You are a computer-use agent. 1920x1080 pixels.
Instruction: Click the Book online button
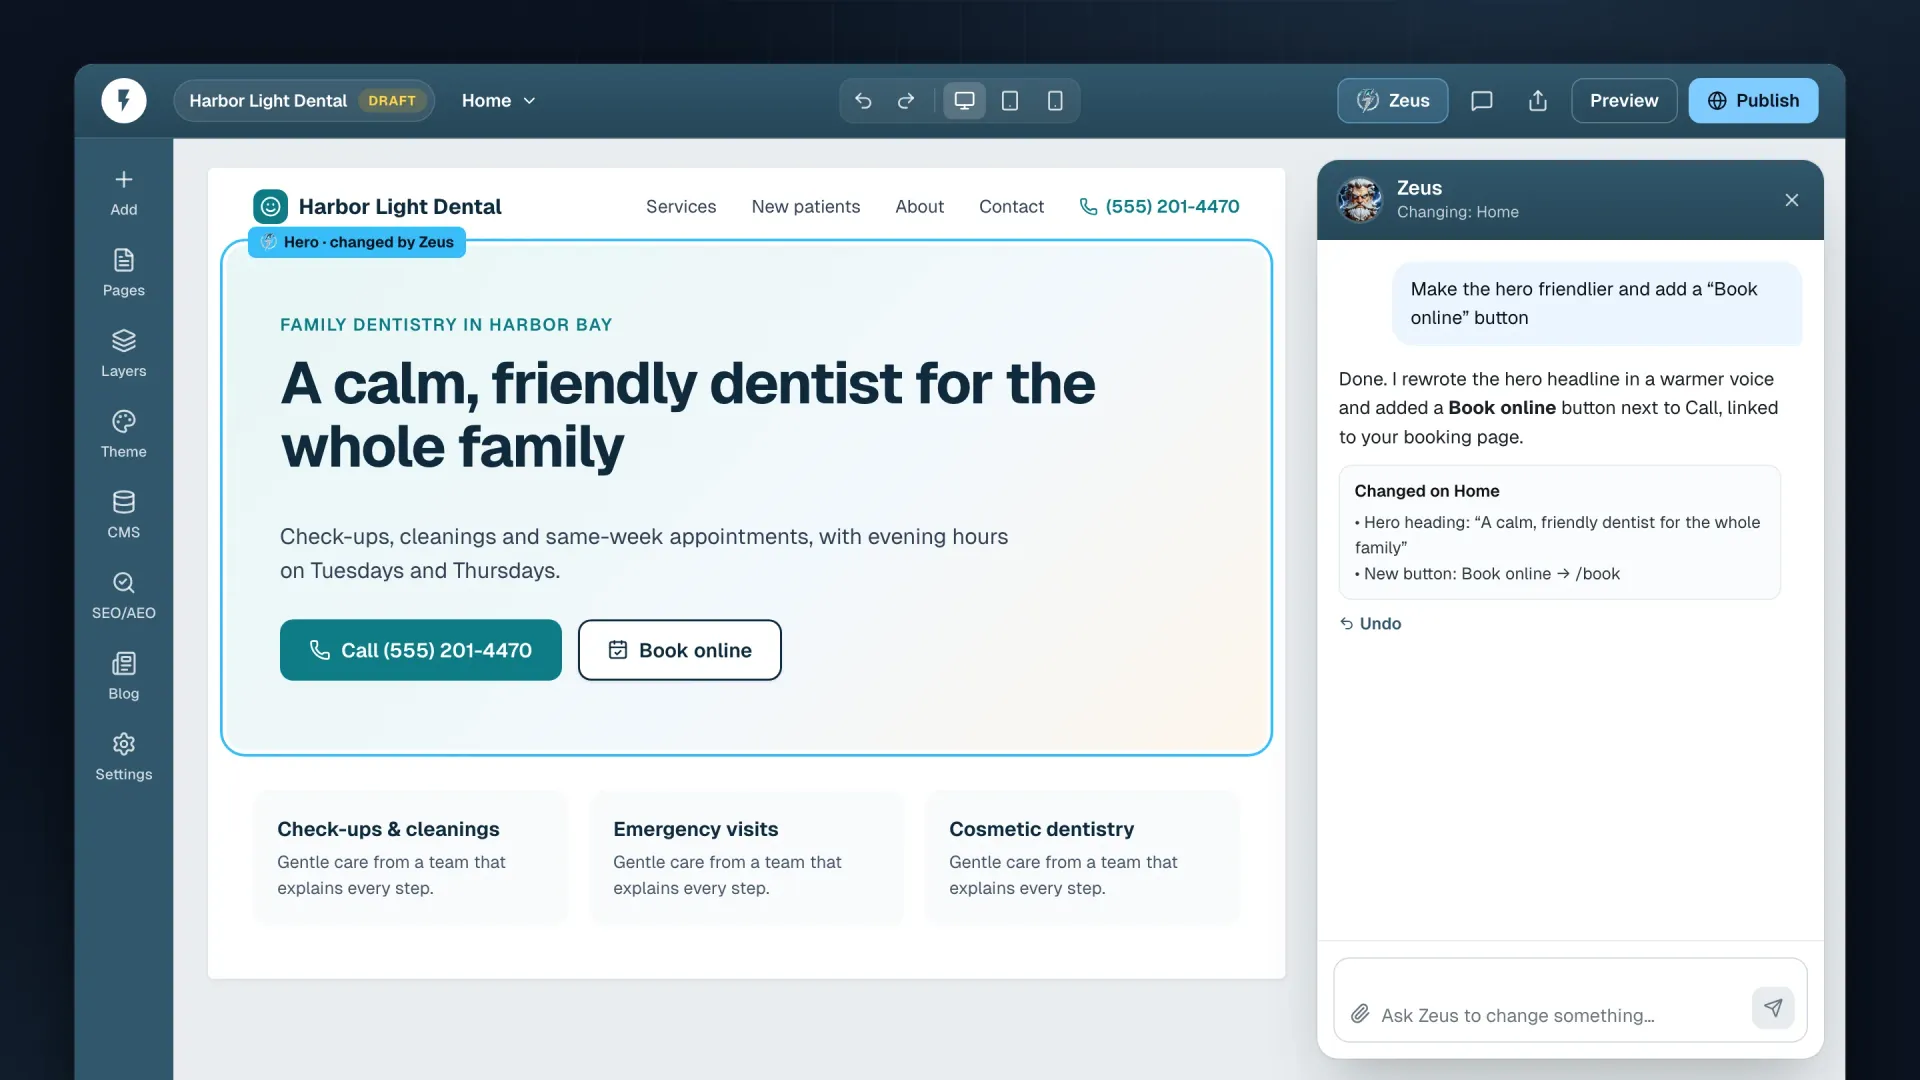680,650
